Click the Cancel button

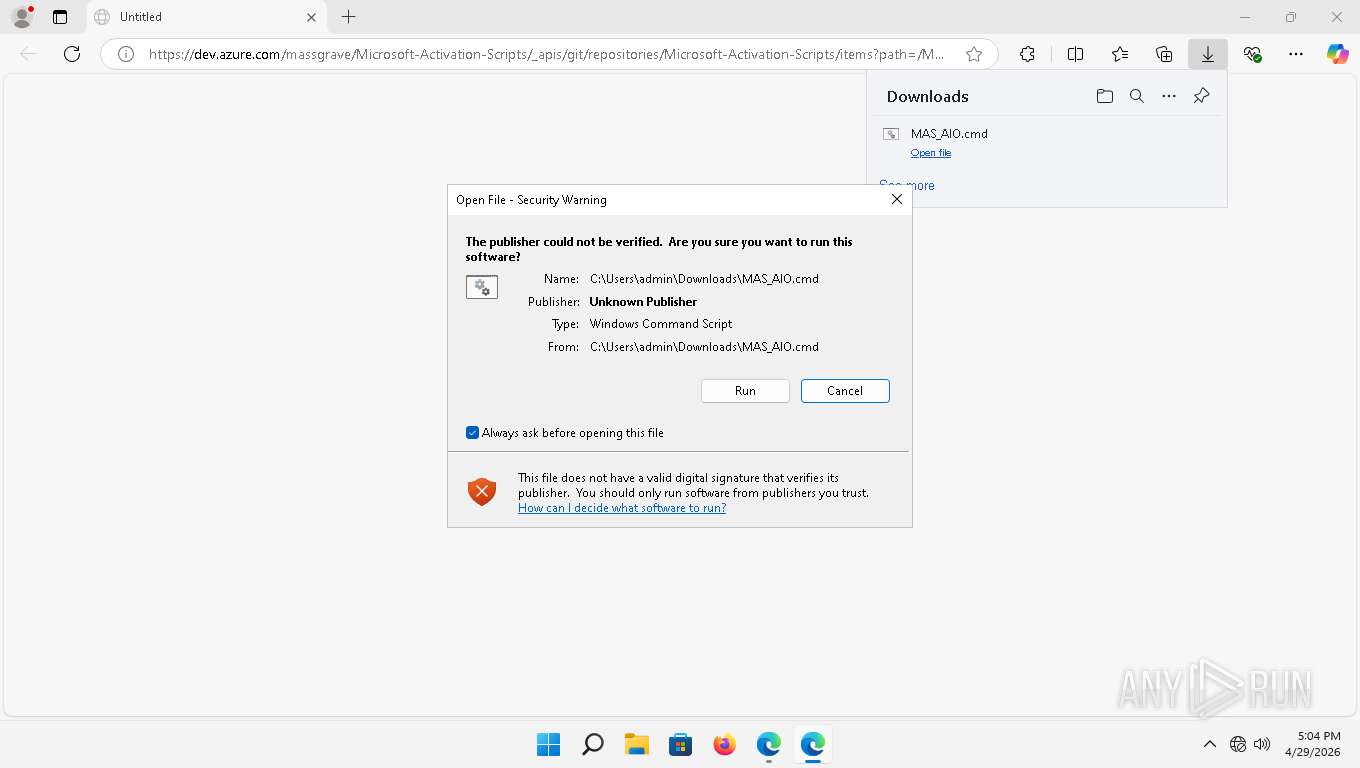pos(845,391)
